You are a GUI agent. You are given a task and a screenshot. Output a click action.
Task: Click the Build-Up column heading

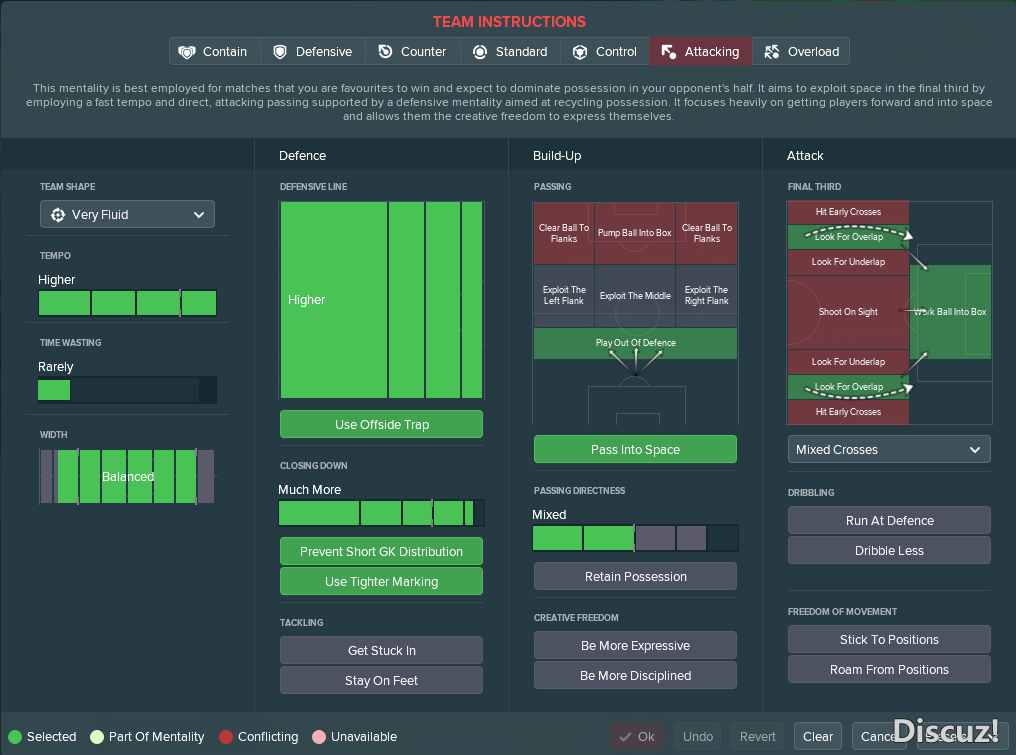pos(557,156)
